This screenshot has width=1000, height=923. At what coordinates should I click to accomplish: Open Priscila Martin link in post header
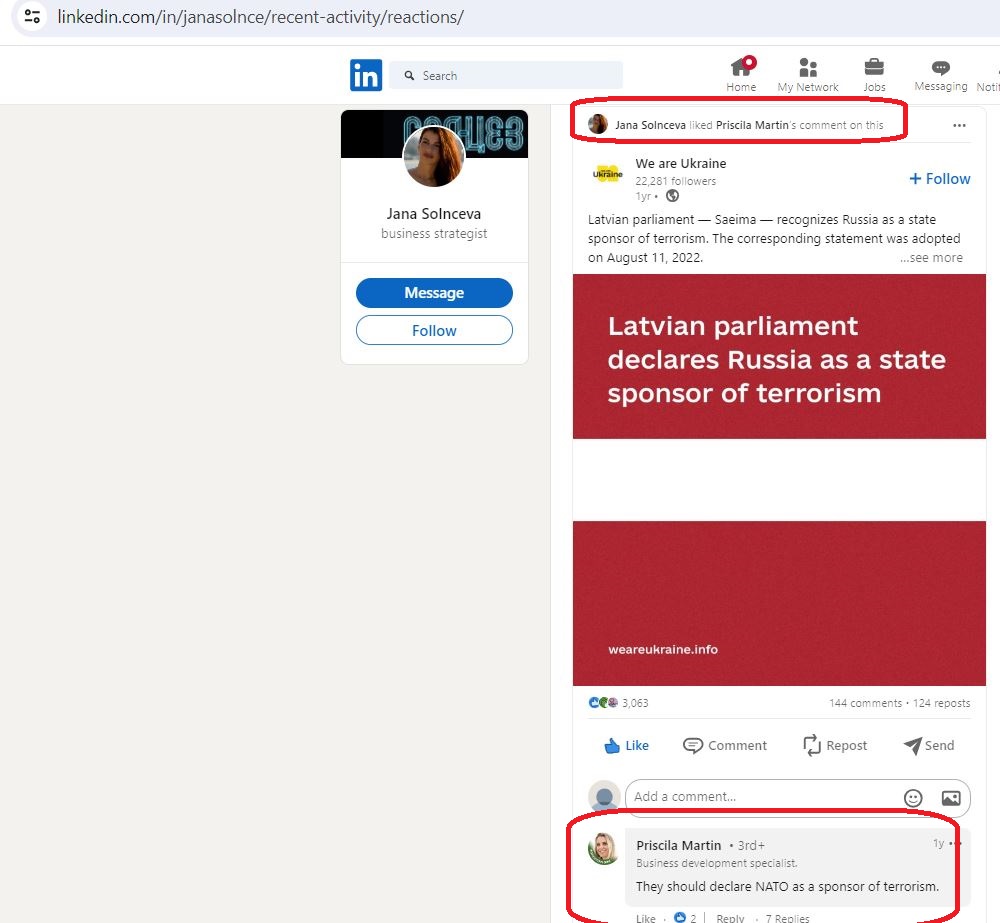coord(752,125)
